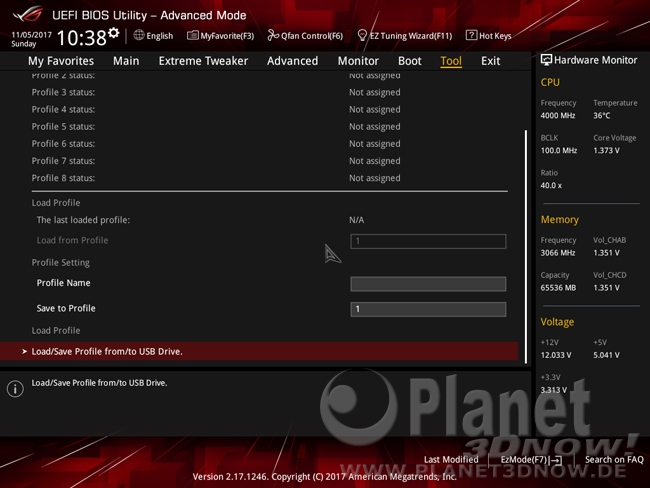Click the Load from Profile field
This screenshot has width=650, height=488.
(428, 241)
